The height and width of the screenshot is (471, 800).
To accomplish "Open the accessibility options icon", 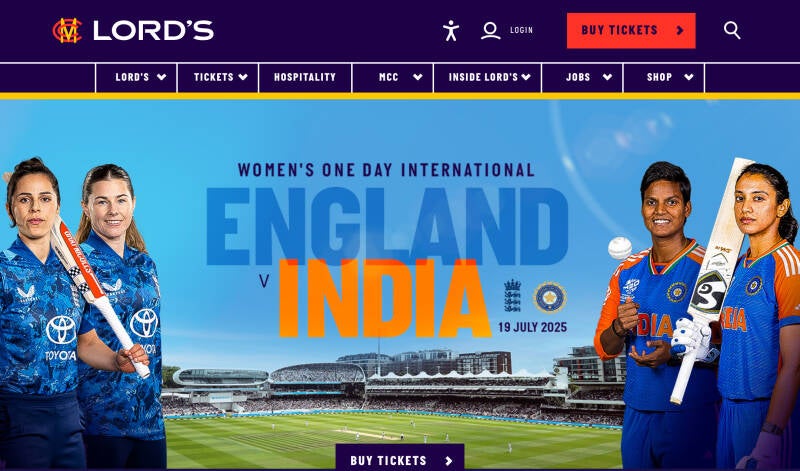I will click(451, 31).
